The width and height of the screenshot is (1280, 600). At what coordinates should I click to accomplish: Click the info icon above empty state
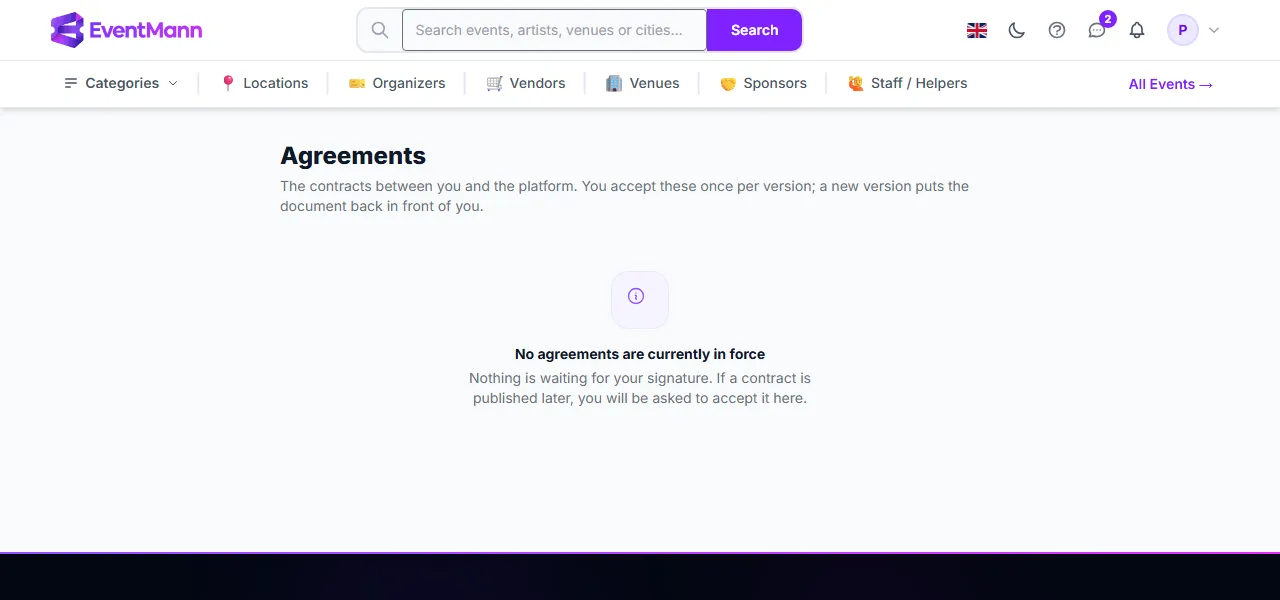[x=636, y=296]
